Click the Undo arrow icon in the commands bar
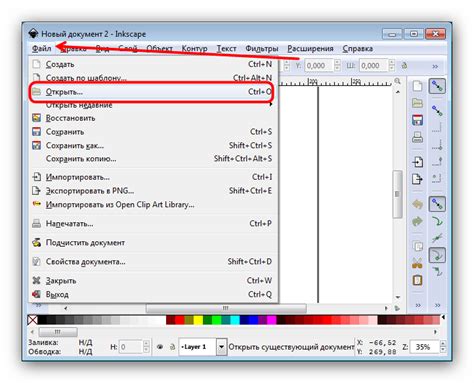 point(417,204)
